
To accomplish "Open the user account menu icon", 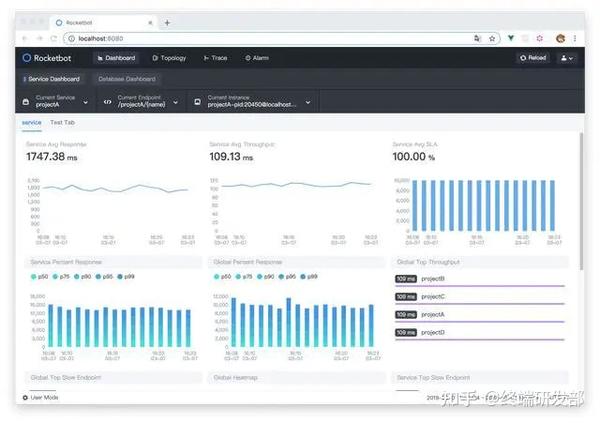I will coord(567,58).
